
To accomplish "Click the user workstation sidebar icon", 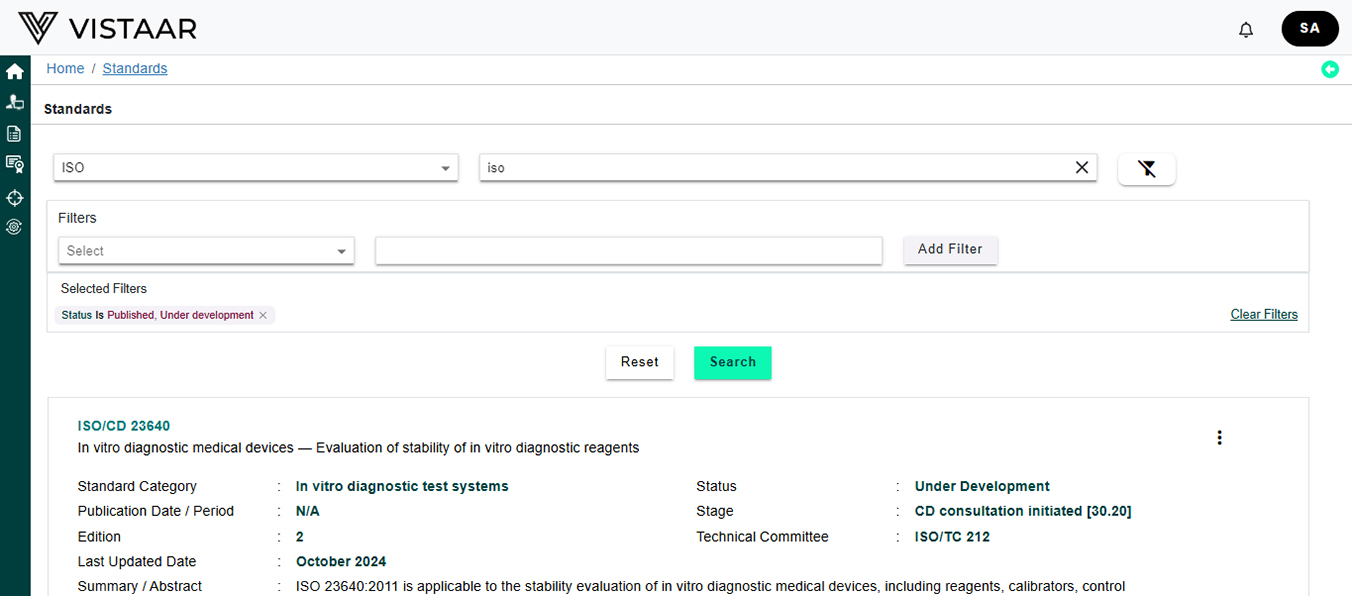I will point(15,102).
